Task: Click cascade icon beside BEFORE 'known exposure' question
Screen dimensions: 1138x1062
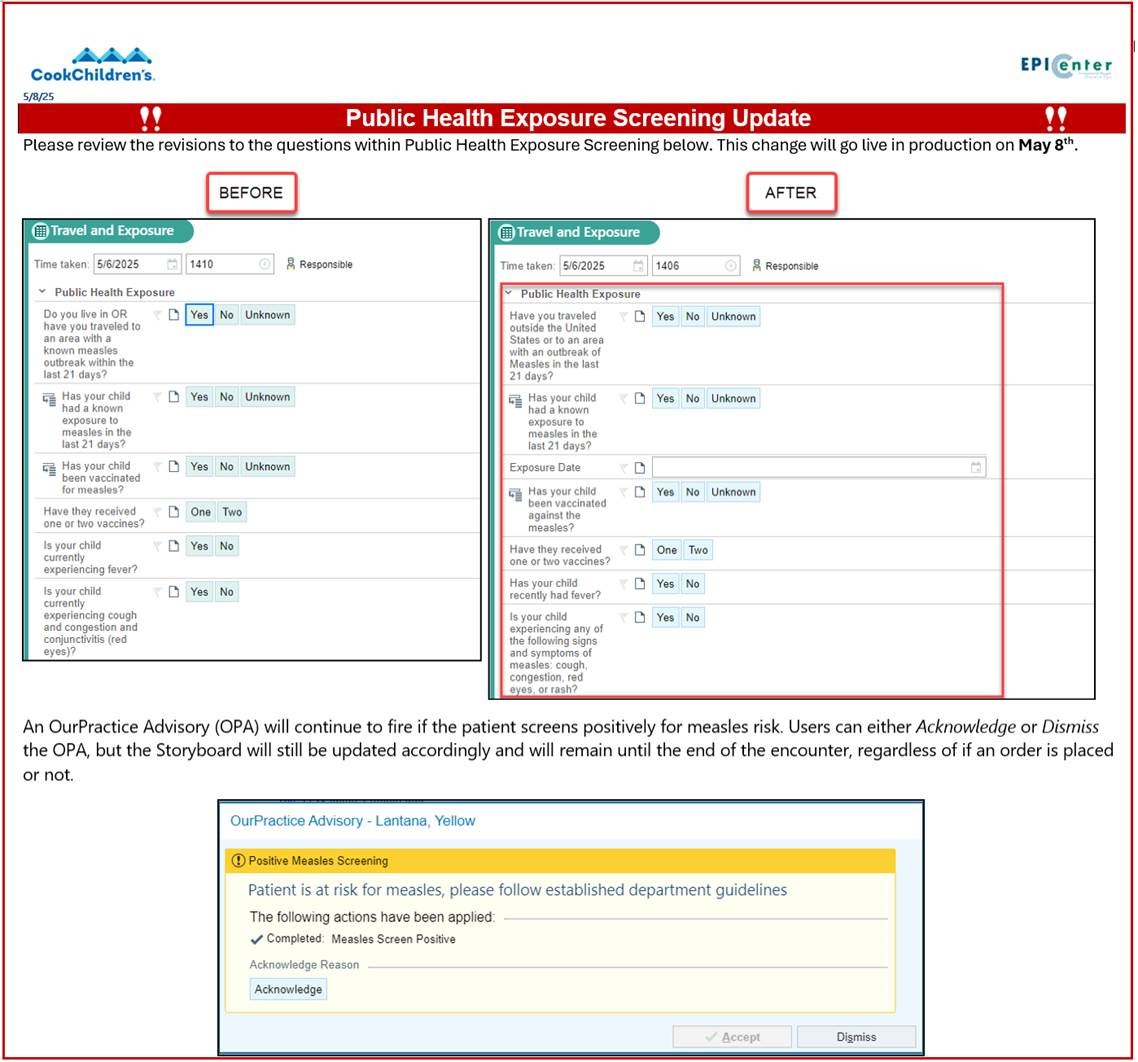Action: coord(49,399)
